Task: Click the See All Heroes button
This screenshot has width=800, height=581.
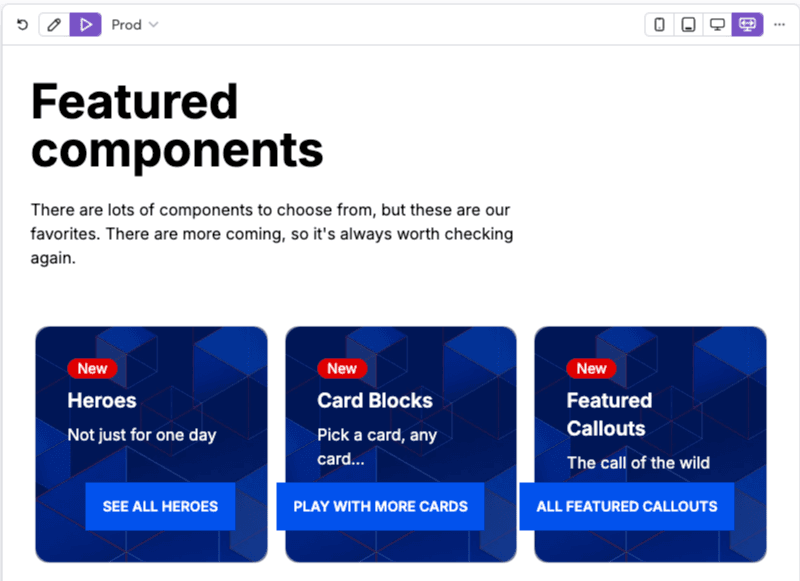Action: (160, 506)
